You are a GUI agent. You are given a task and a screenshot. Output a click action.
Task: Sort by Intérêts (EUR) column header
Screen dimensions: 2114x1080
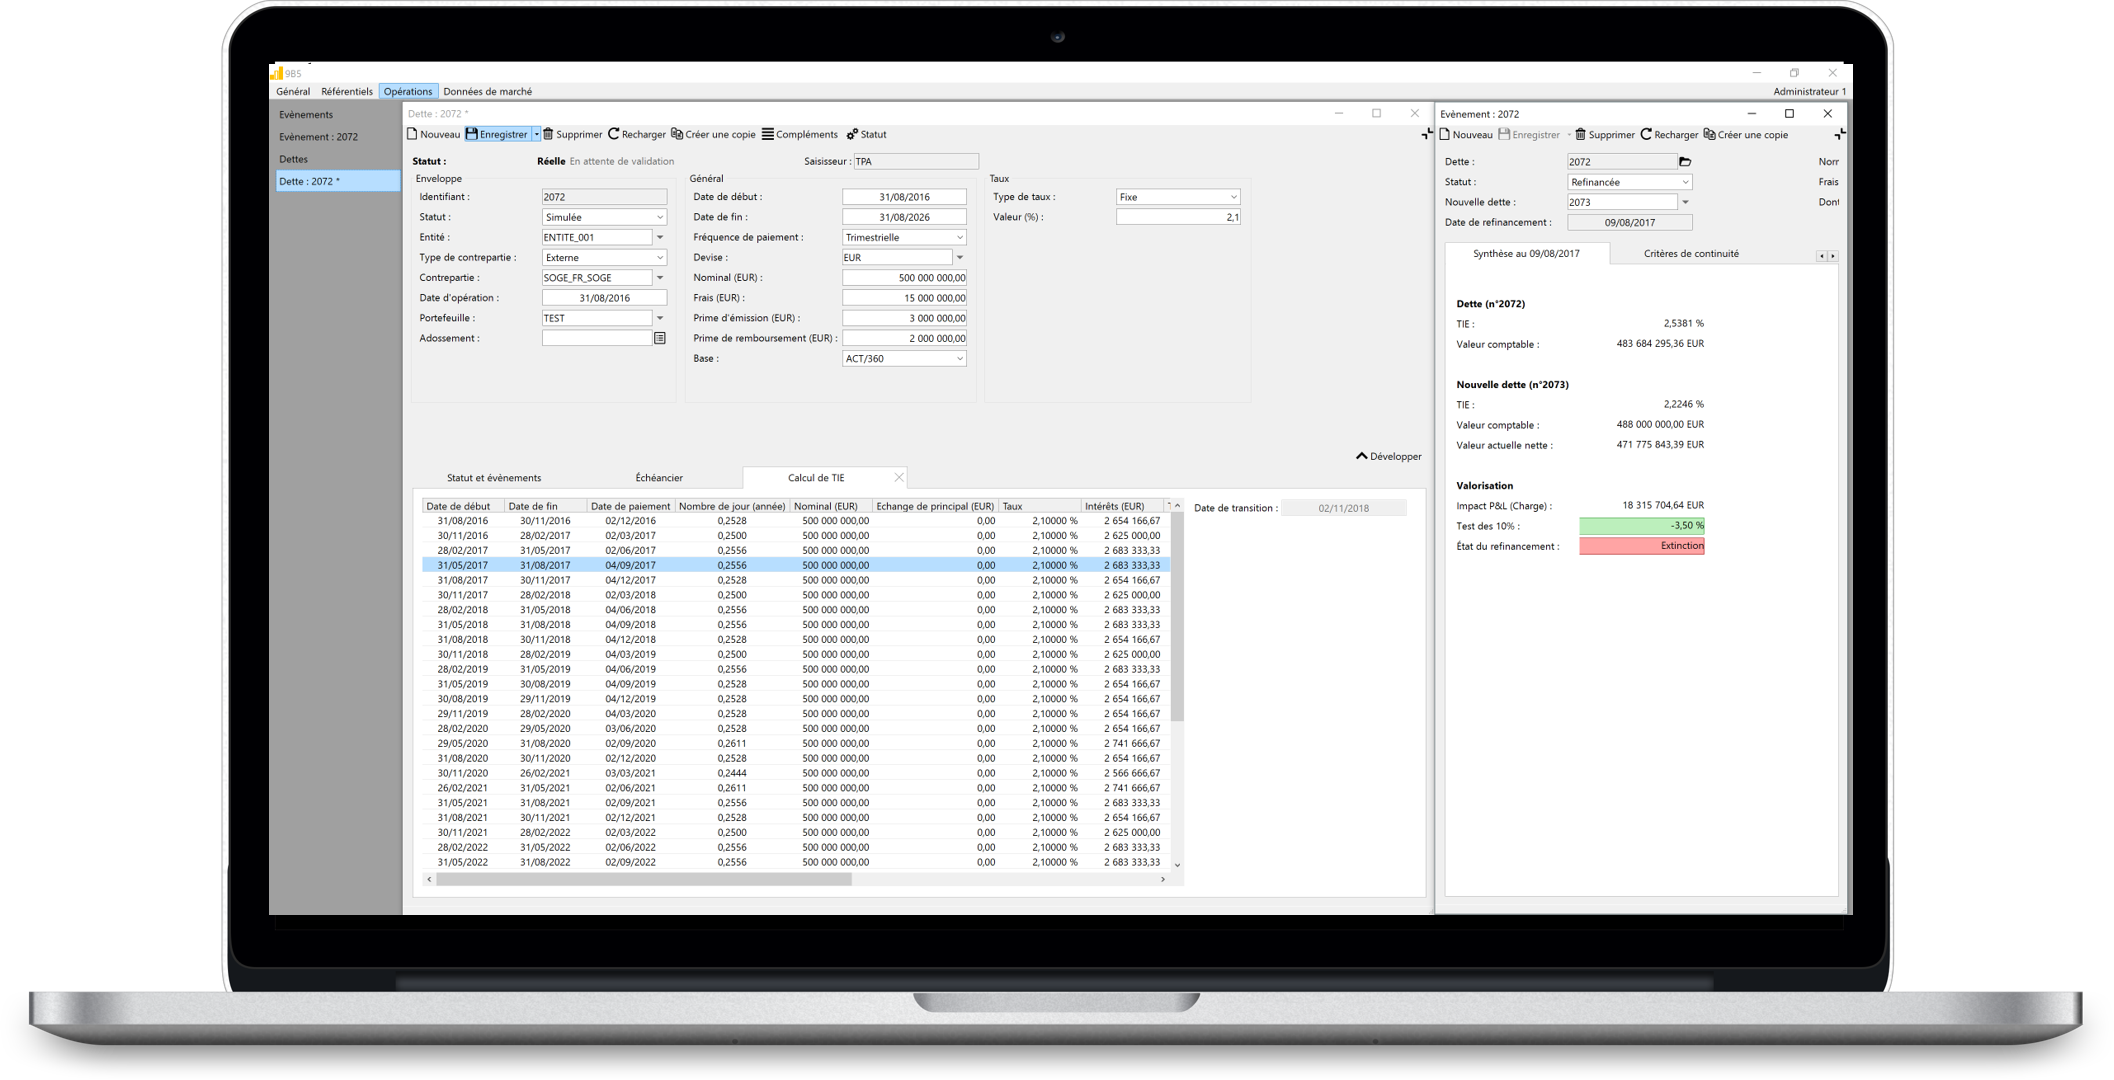pos(1122,506)
